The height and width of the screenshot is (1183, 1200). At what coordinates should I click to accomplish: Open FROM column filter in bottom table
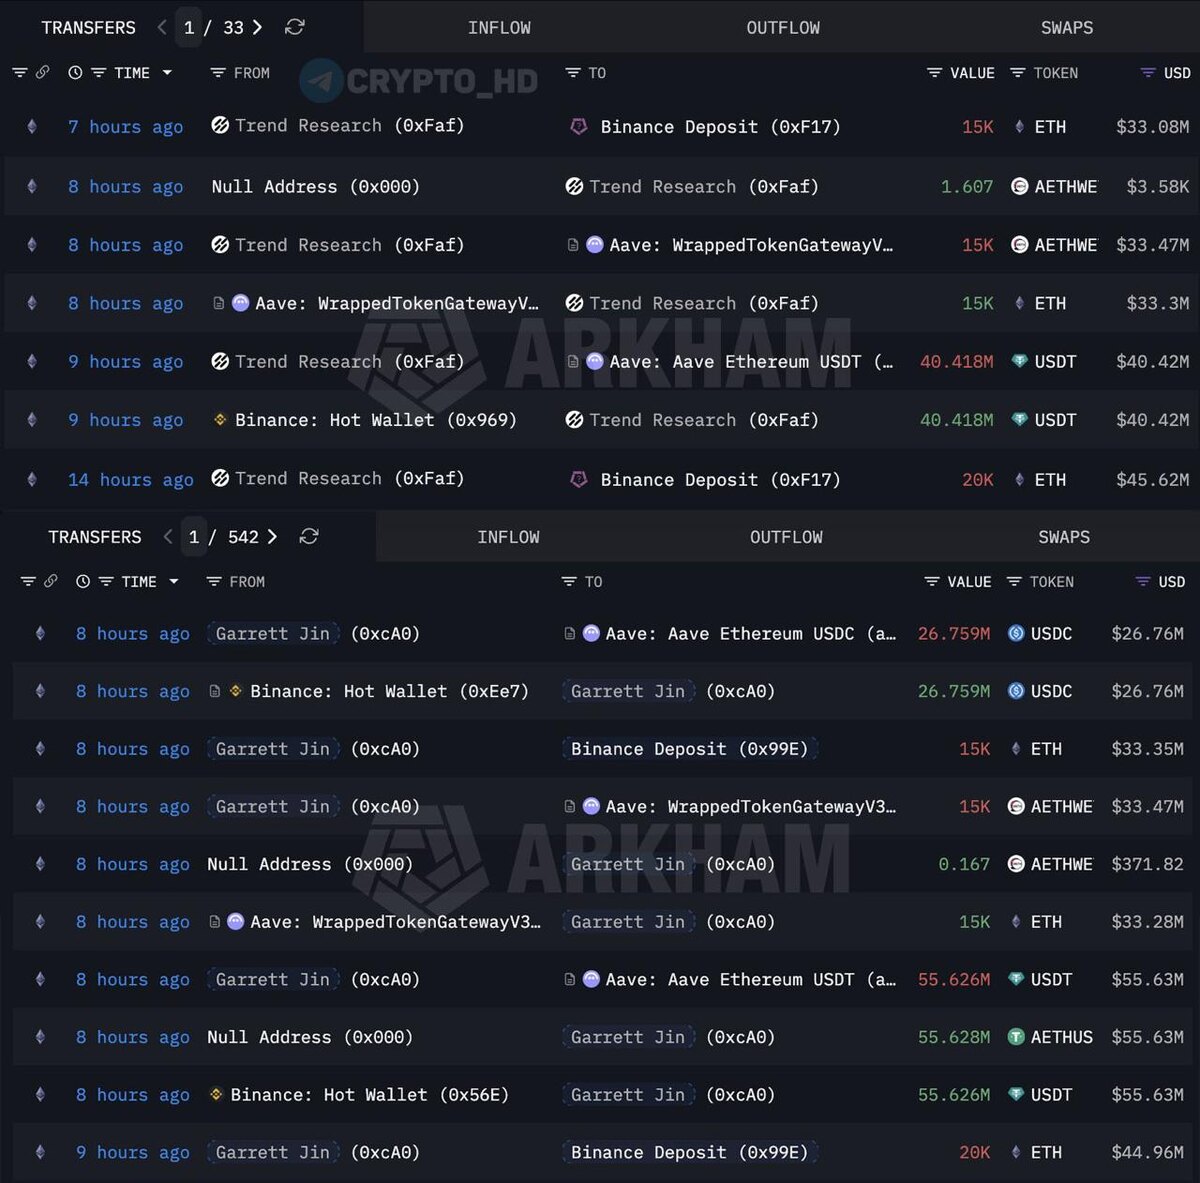click(213, 582)
